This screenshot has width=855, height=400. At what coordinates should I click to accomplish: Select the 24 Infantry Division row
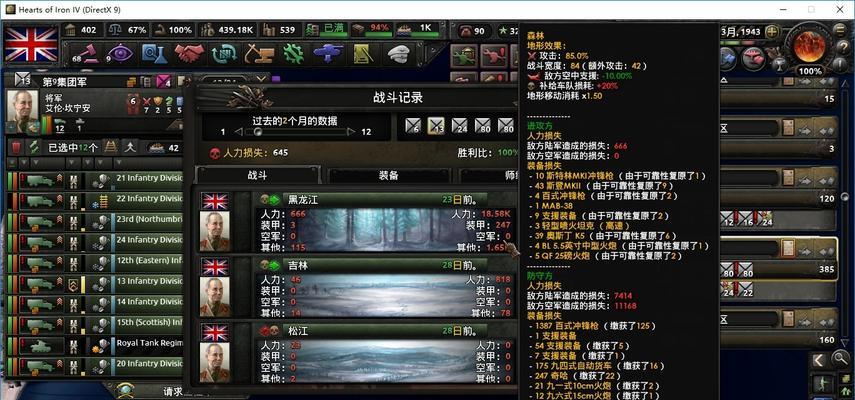point(94,241)
